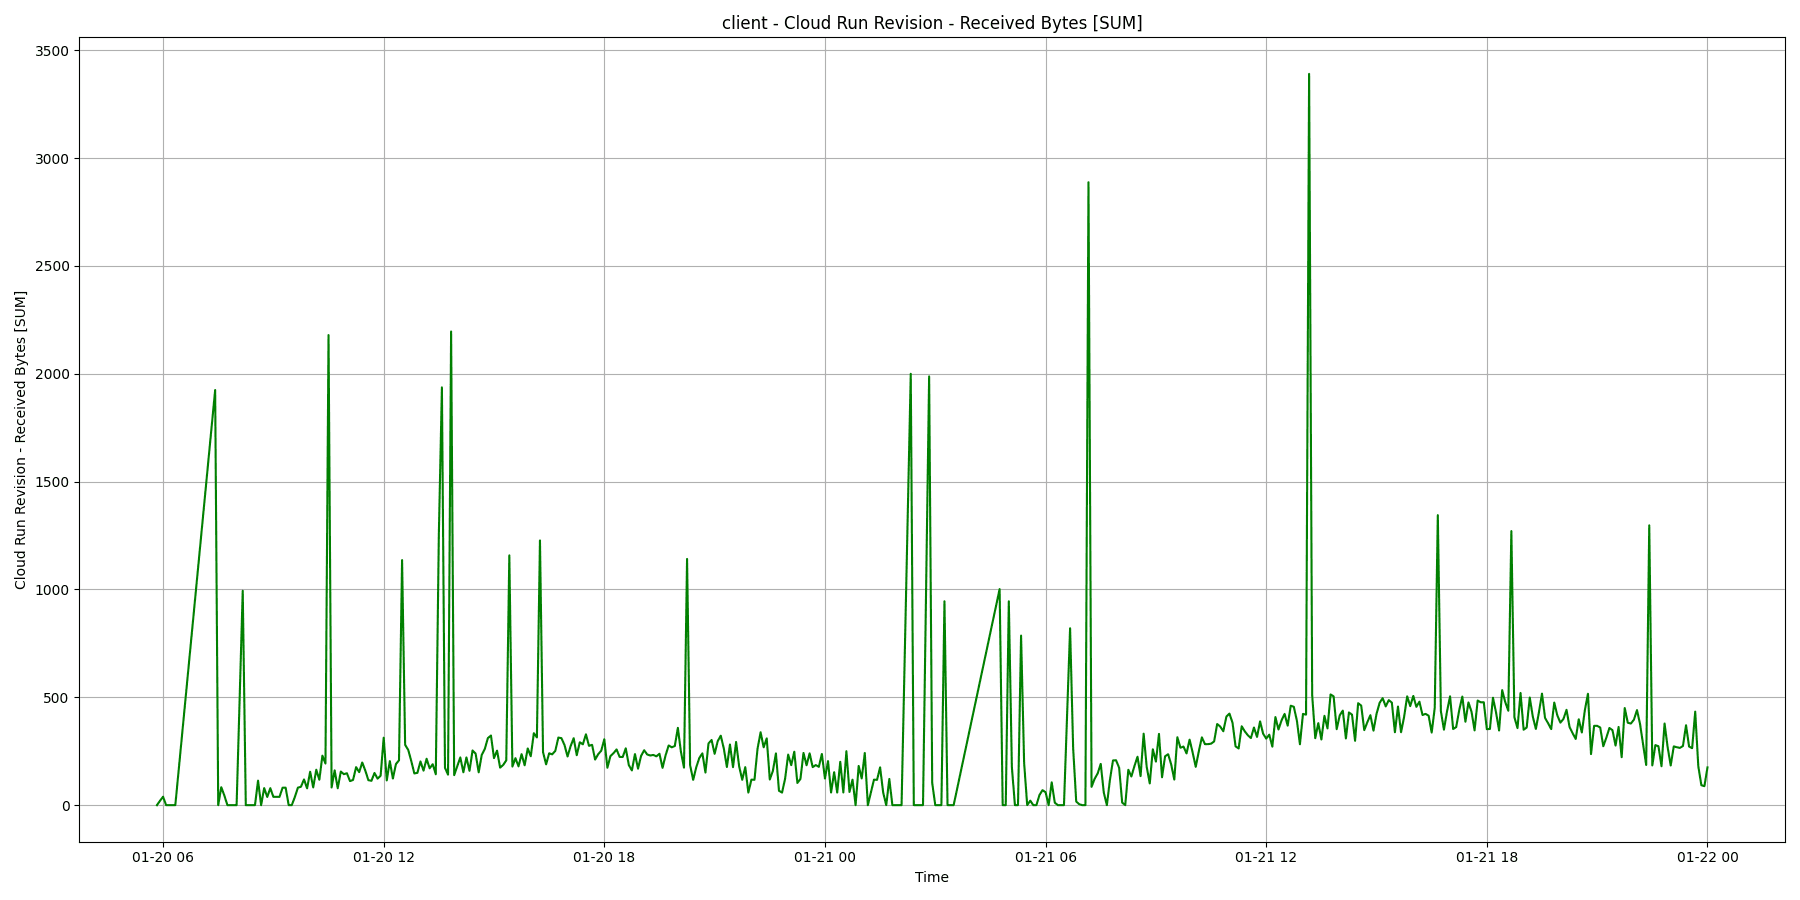Click the '3000' y-axis tick label

click(53, 159)
